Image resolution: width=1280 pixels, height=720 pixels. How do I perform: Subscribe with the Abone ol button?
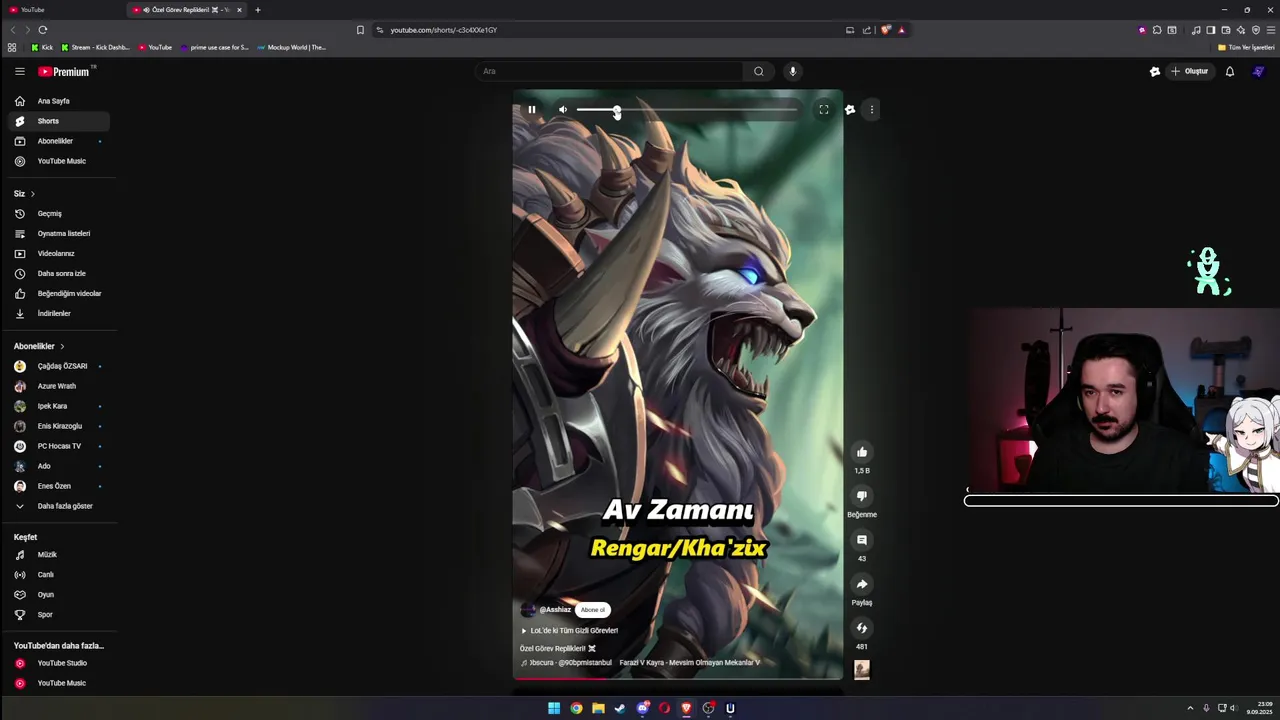pyautogui.click(x=593, y=610)
